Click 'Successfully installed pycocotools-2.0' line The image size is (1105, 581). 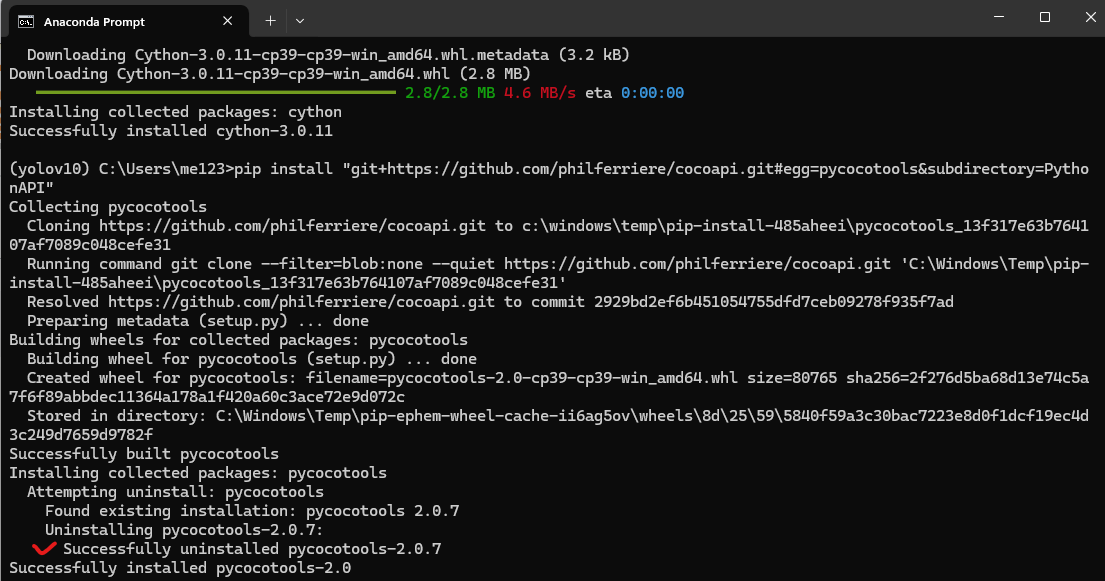click(x=180, y=568)
